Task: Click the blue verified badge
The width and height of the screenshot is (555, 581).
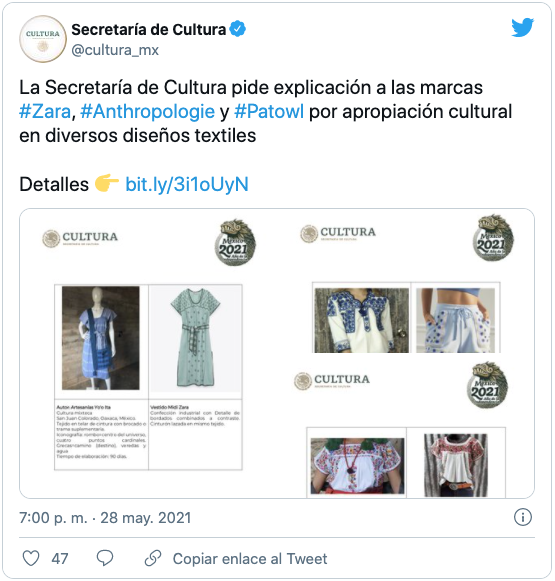Action: tap(237, 29)
